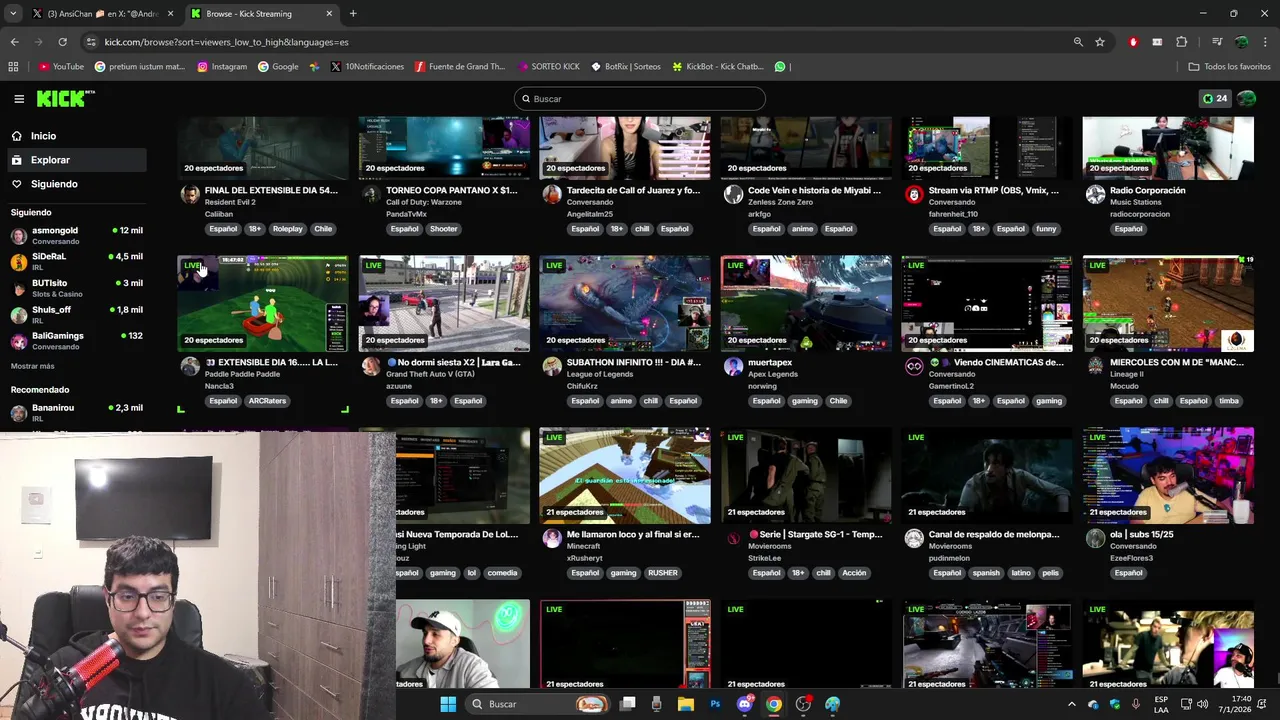
Task: Select the ARCRaiters tag under Nancia3
Action: [267, 401]
